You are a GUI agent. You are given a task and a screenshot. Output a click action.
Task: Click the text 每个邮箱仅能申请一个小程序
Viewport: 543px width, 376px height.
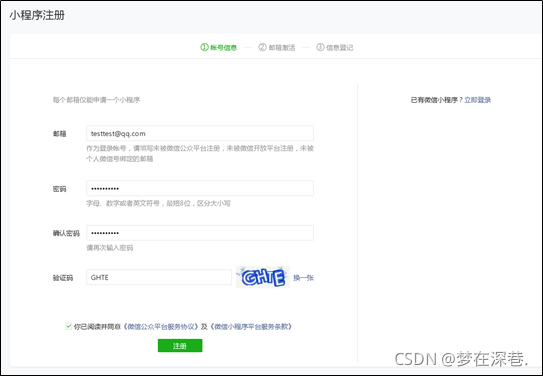(x=96, y=100)
